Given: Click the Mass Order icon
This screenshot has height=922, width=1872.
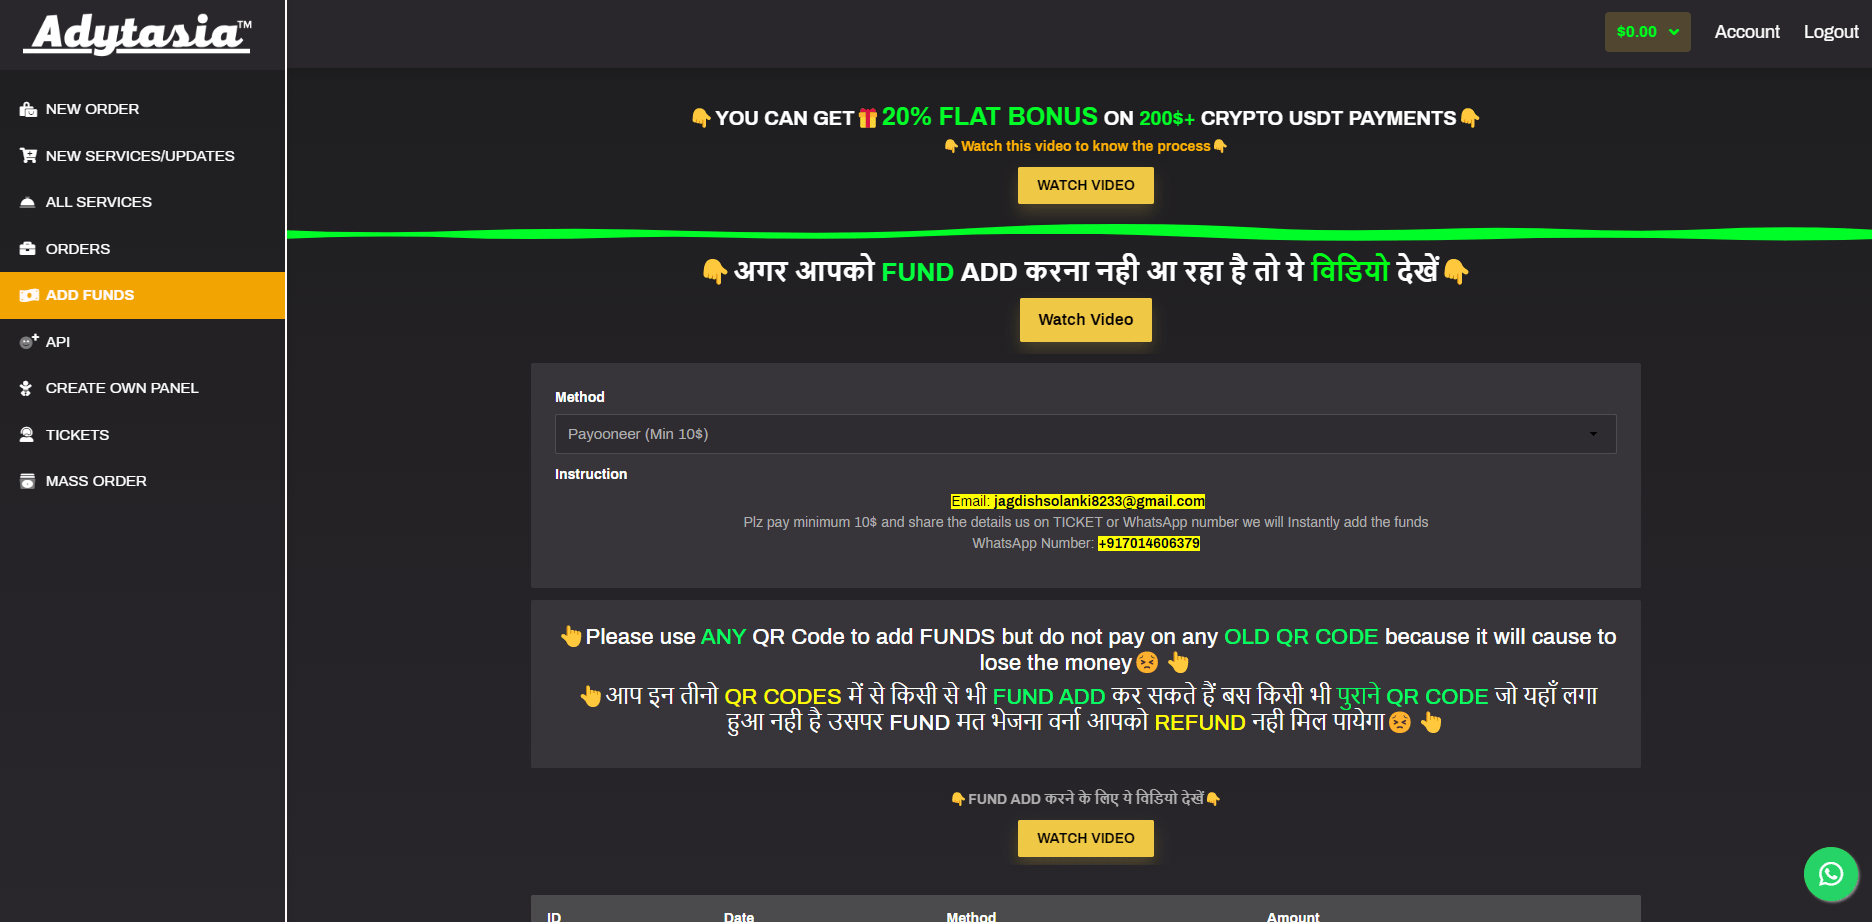Looking at the screenshot, I should click(x=28, y=481).
